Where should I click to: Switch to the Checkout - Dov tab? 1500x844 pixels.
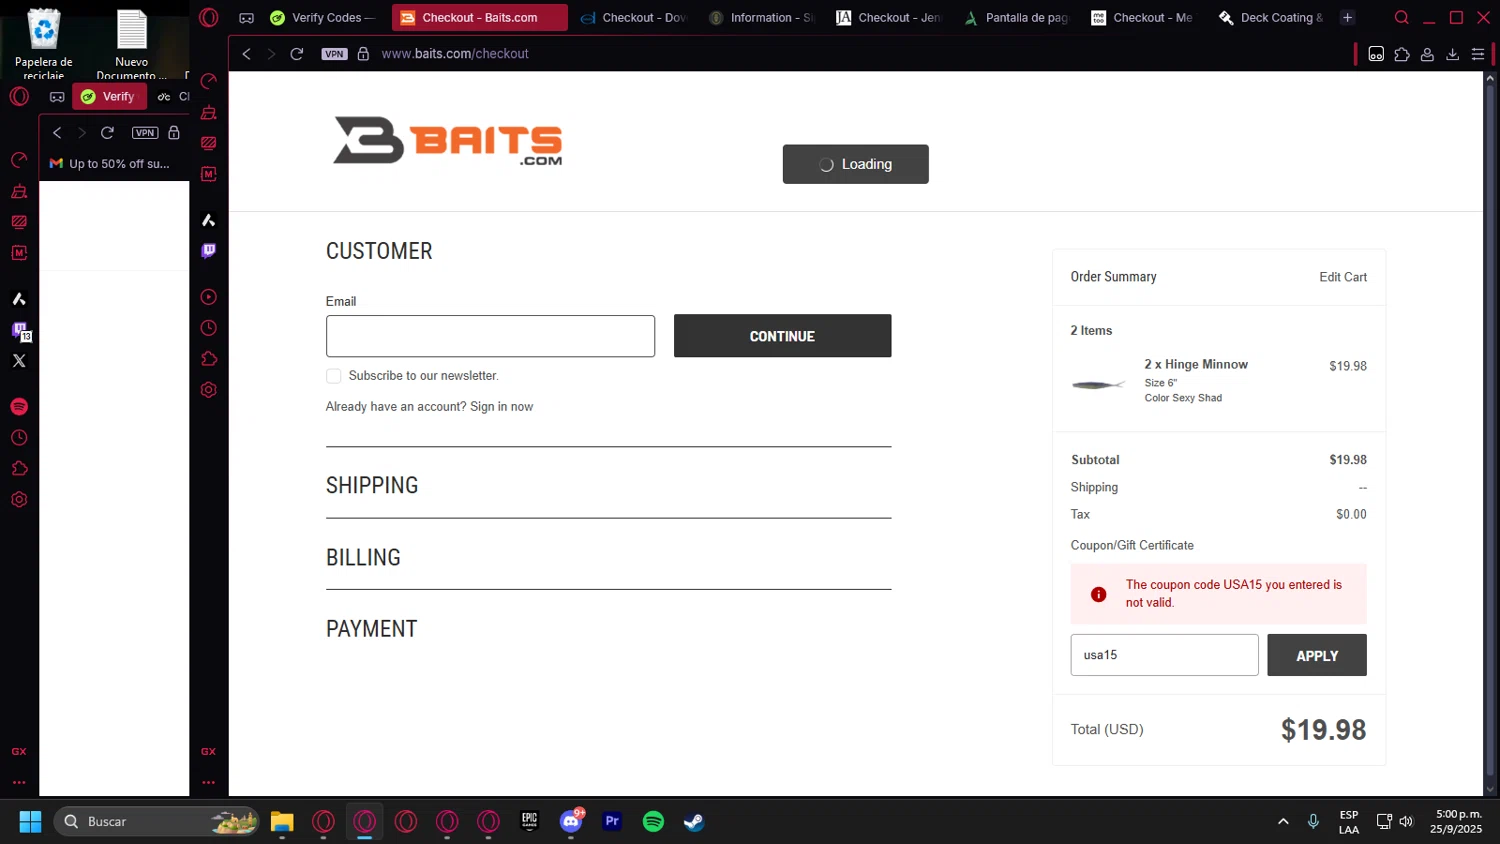[633, 17]
